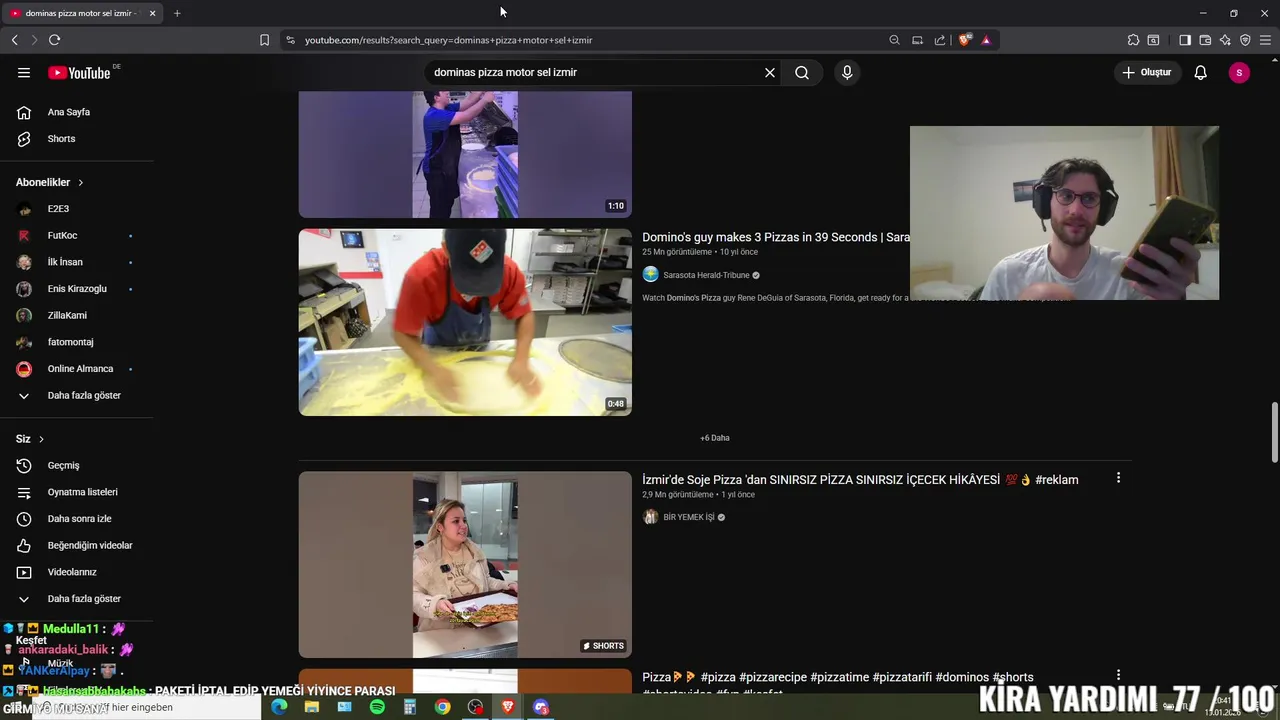1280x720 pixels.
Task: Start voice search with microphone icon
Action: [x=847, y=72]
